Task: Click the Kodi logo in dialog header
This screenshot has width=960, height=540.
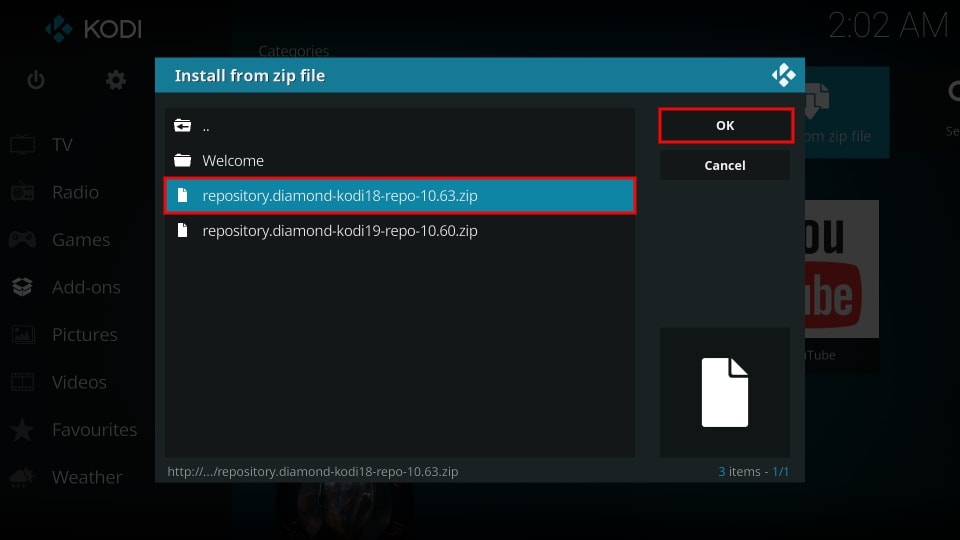Action: 783,75
